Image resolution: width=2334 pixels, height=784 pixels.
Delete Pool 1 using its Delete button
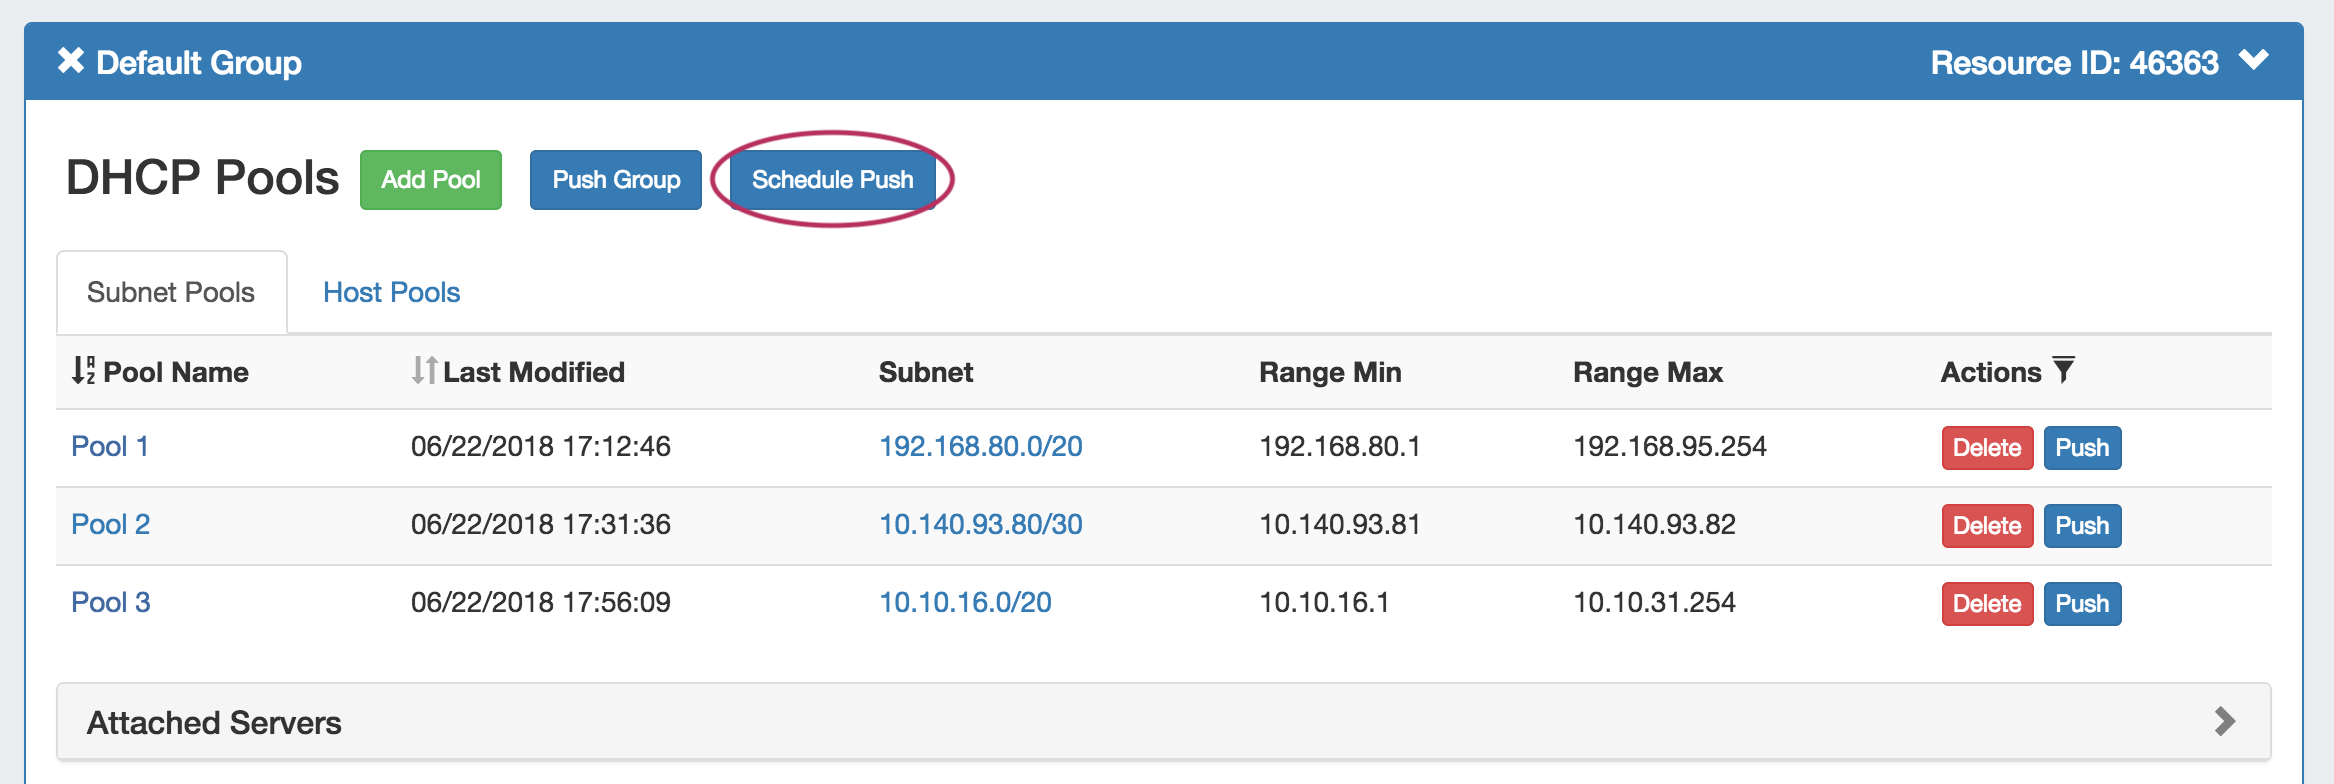(x=1987, y=448)
